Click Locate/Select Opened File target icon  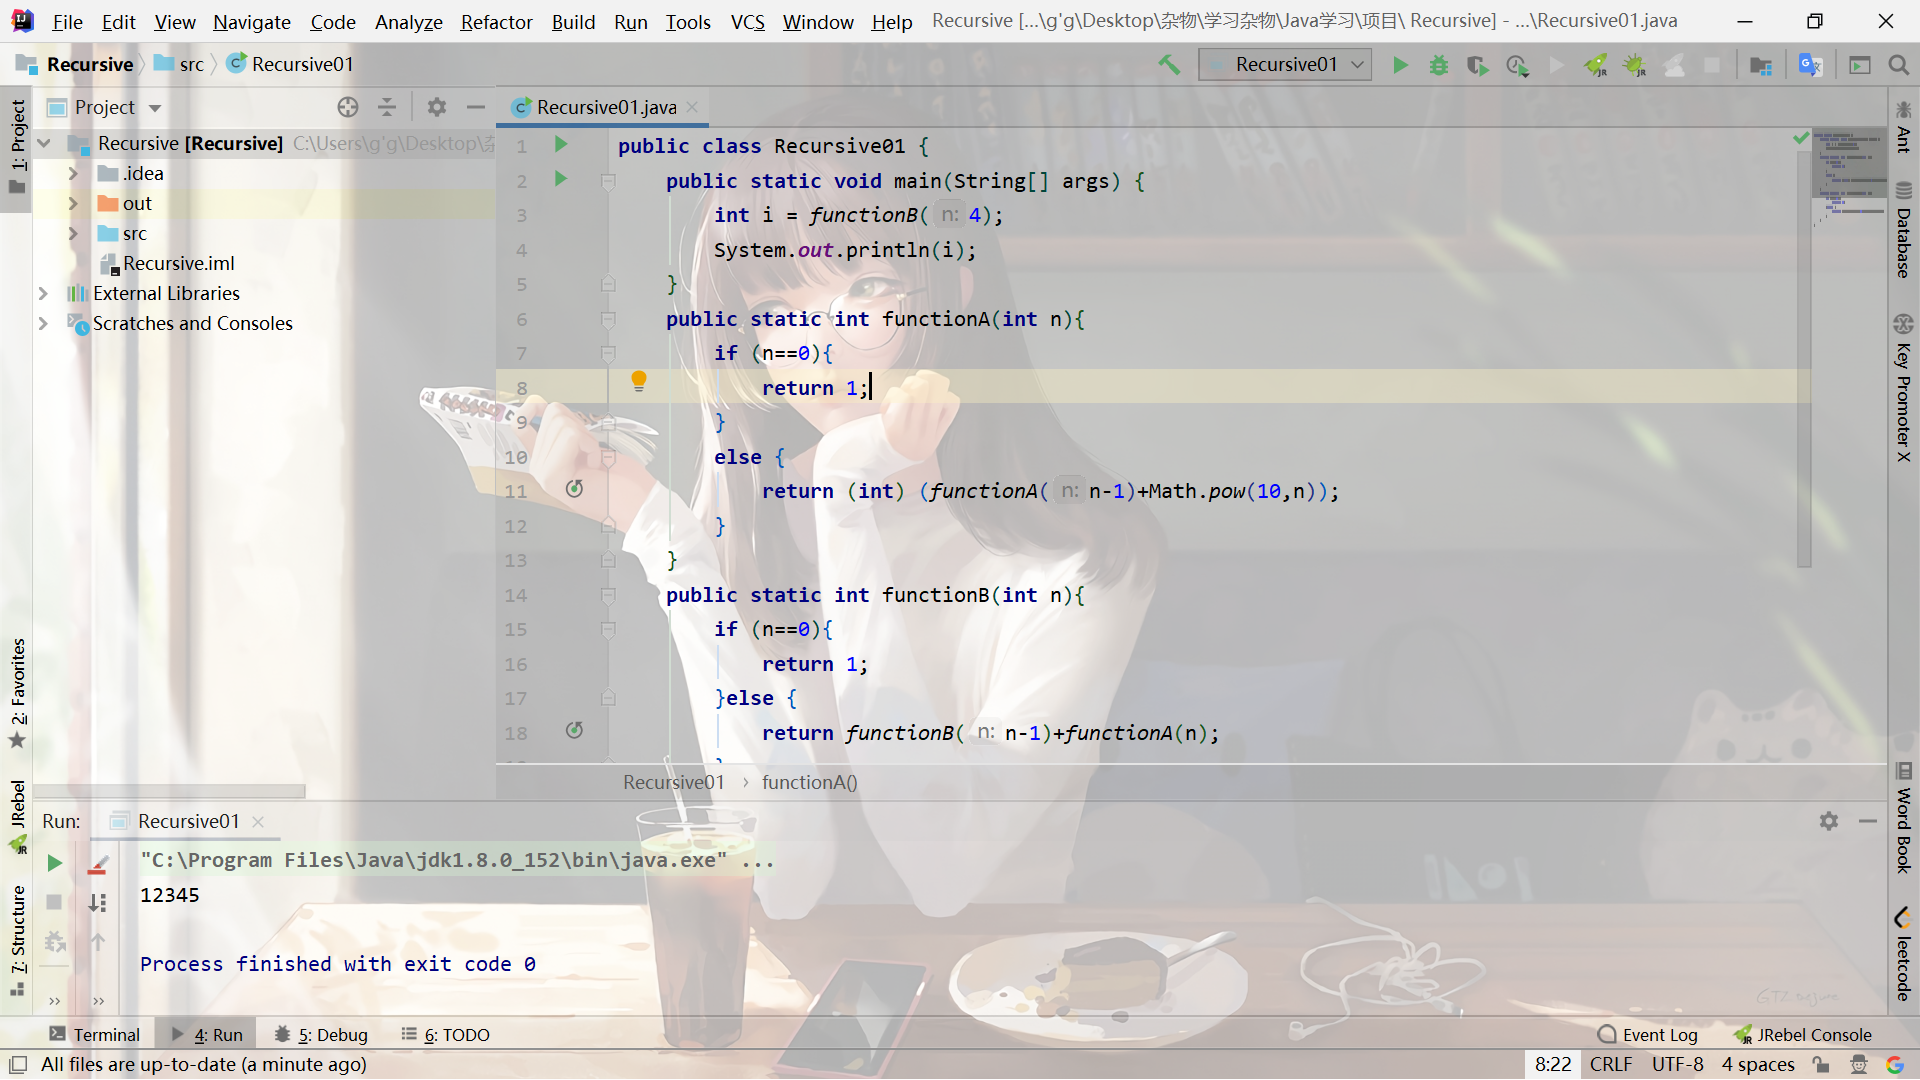(347, 107)
